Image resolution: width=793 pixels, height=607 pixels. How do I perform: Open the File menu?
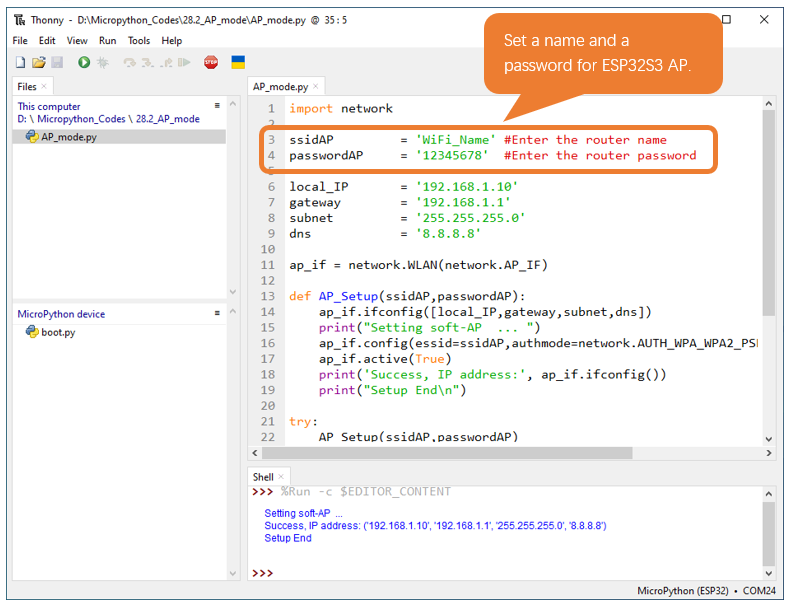click(20, 40)
